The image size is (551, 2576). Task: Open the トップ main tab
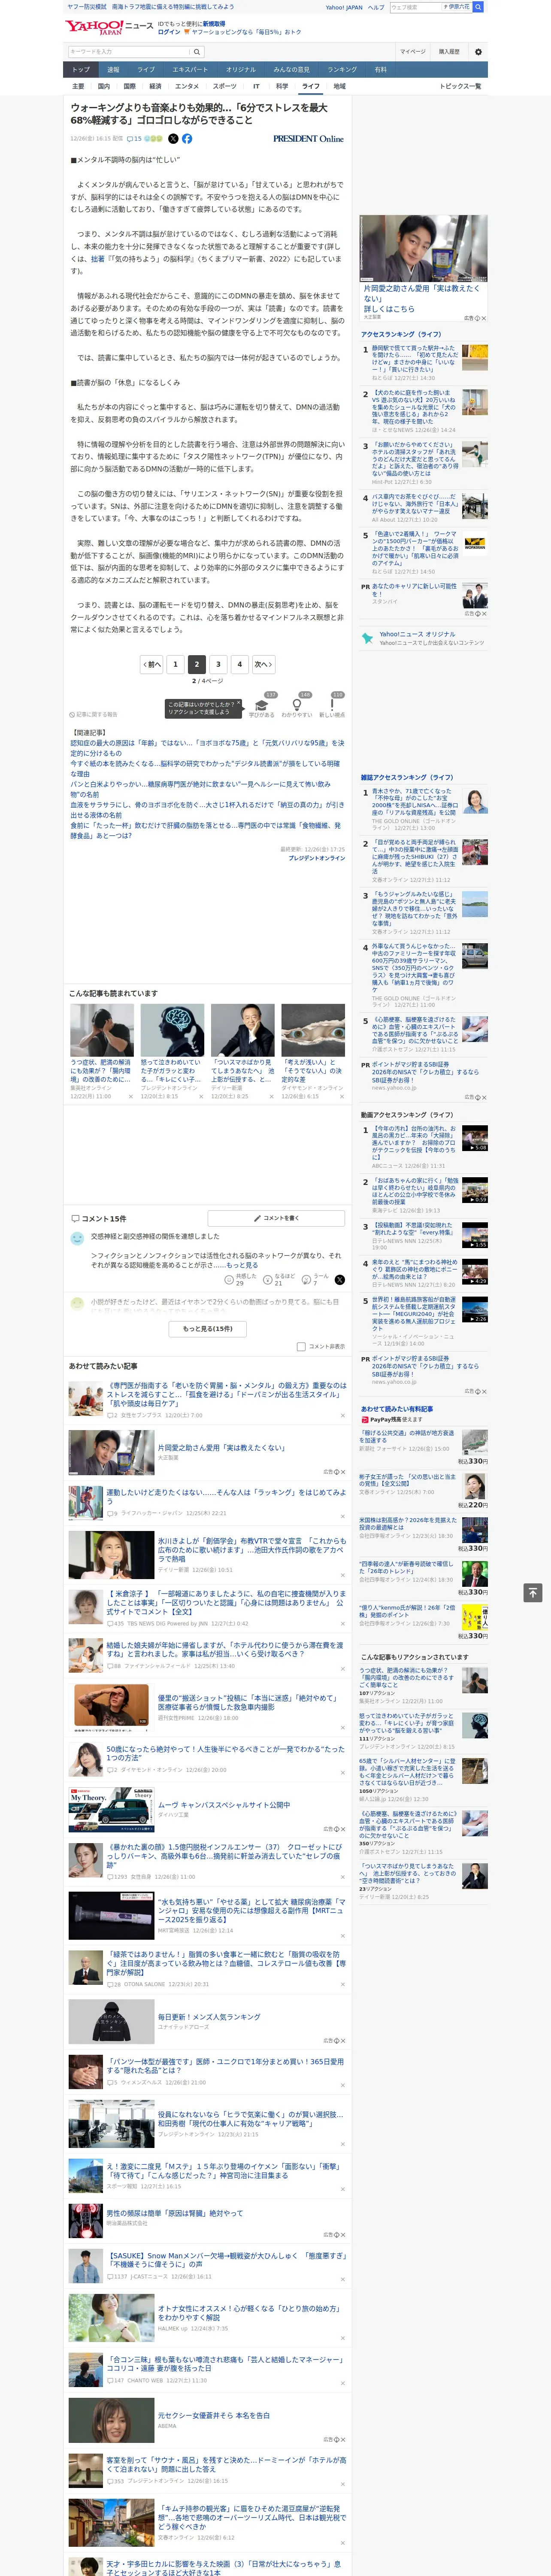point(81,69)
